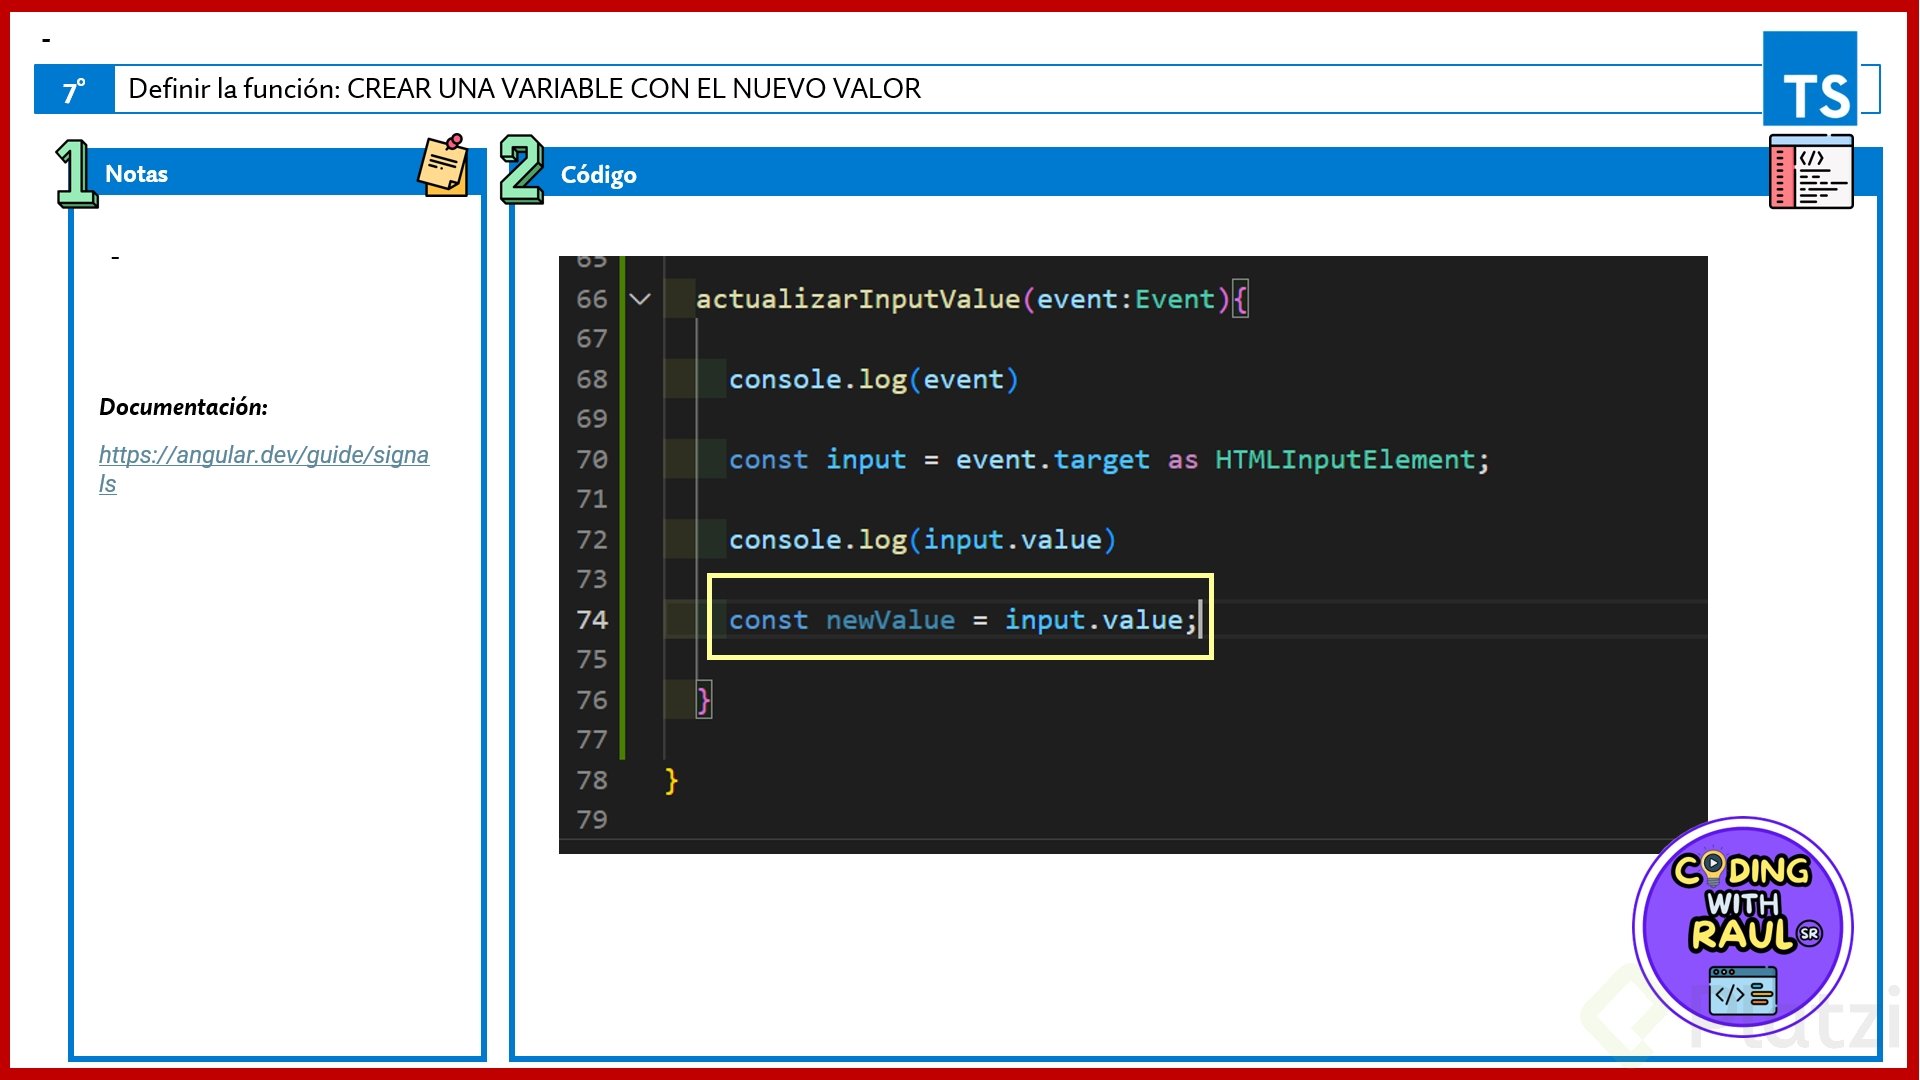Click the Código panel header

pyautogui.click(x=1100, y=174)
